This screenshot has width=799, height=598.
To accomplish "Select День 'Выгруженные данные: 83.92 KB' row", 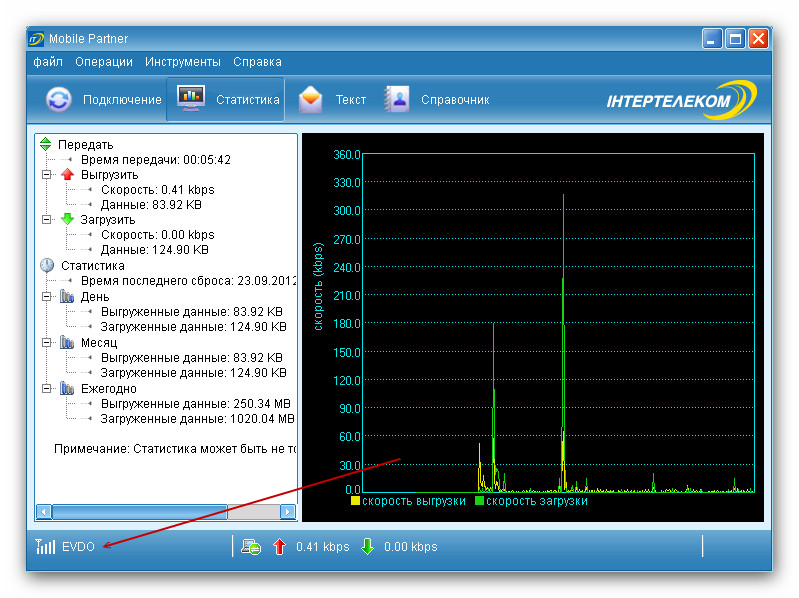I will pyautogui.click(x=192, y=312).
